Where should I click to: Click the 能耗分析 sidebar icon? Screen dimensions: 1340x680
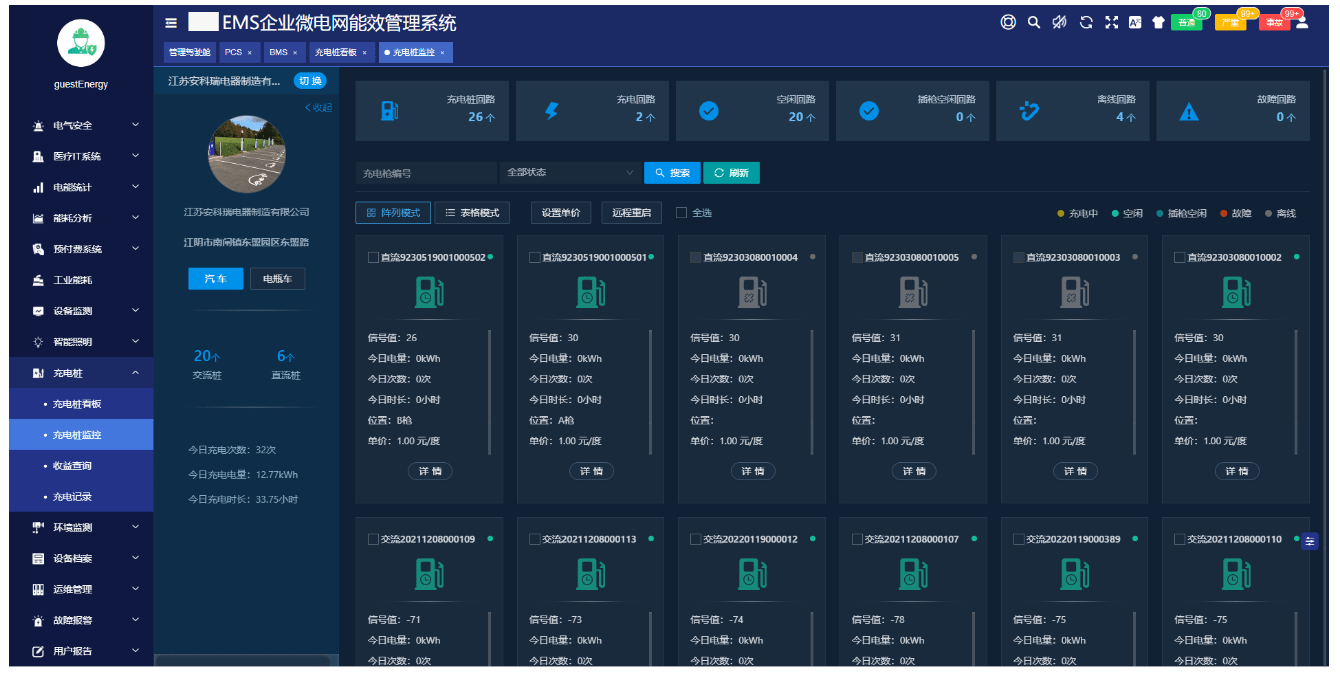coord(38,218)
